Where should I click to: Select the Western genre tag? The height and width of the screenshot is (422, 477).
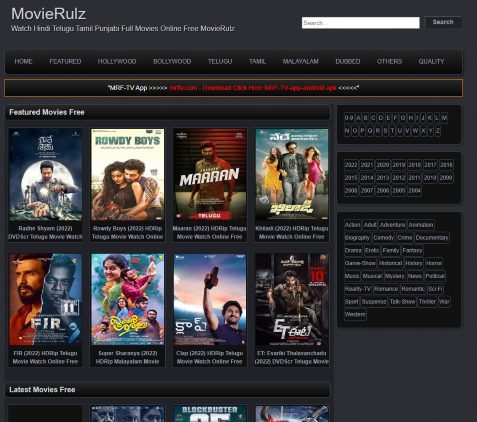tap(355, 314)
